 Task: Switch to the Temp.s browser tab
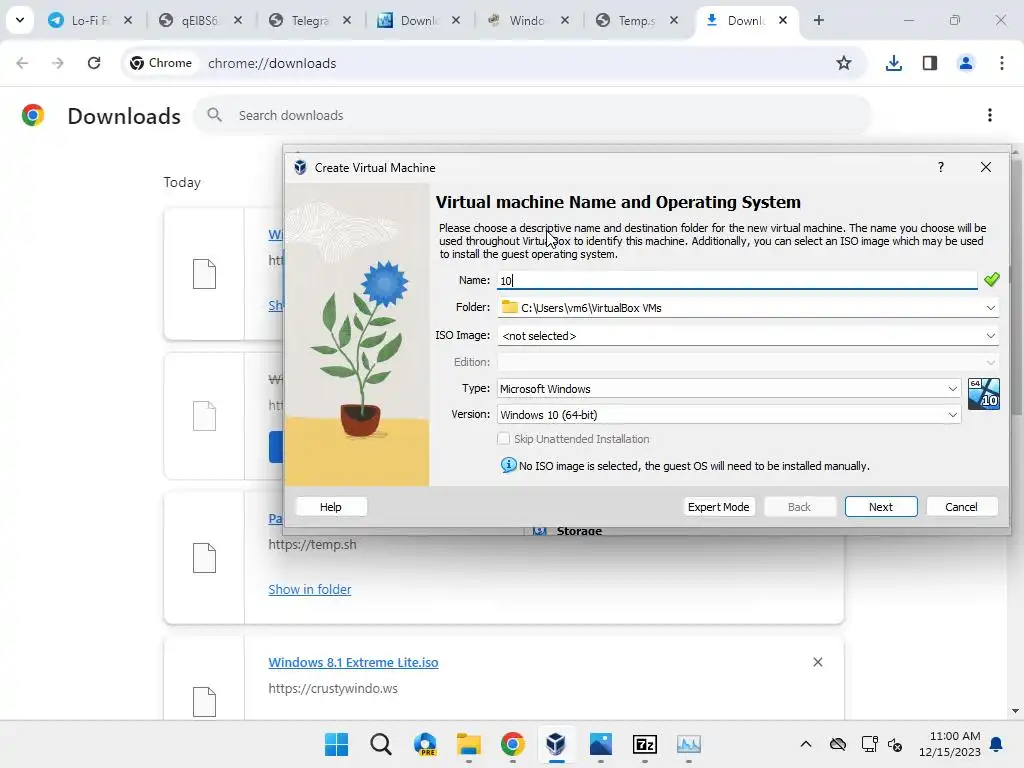point(635,21)
